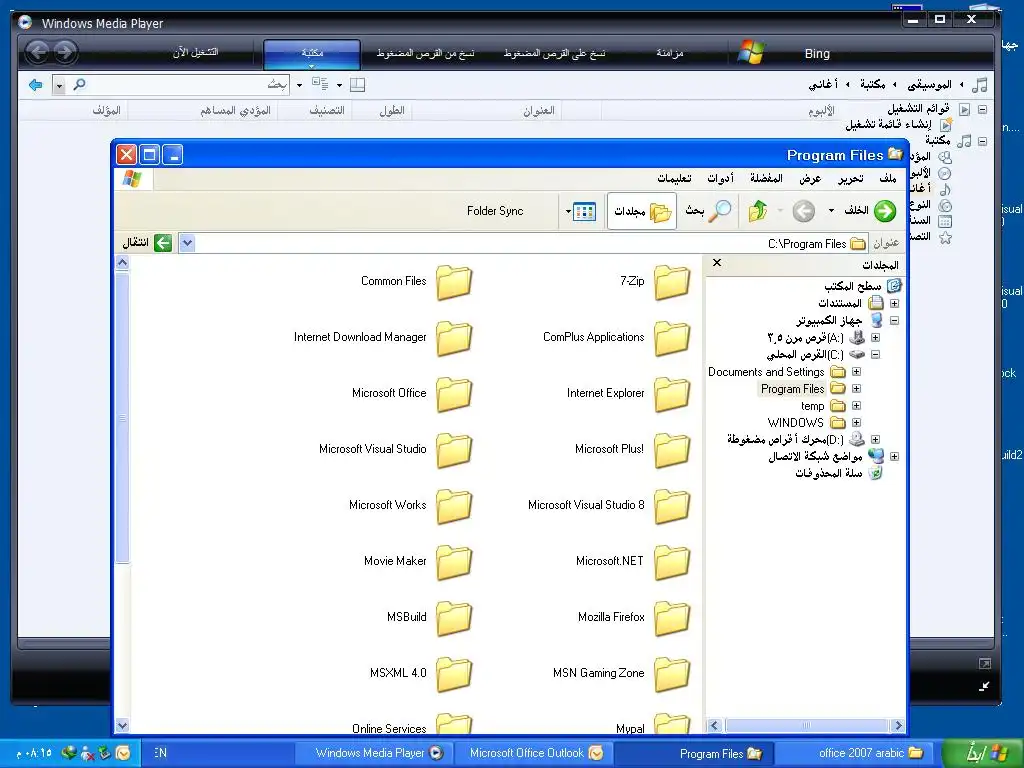This screenshot has height=768, width=1024.
Task: Click the Search magnifier toolbar button
Action: coord(708,211)
